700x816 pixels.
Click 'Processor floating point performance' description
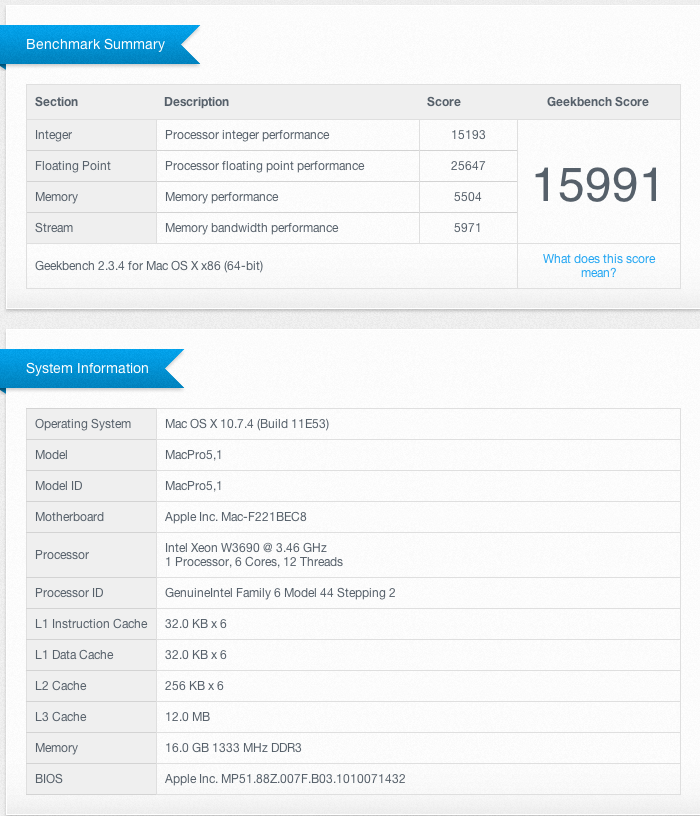click(x=264, y=165)
